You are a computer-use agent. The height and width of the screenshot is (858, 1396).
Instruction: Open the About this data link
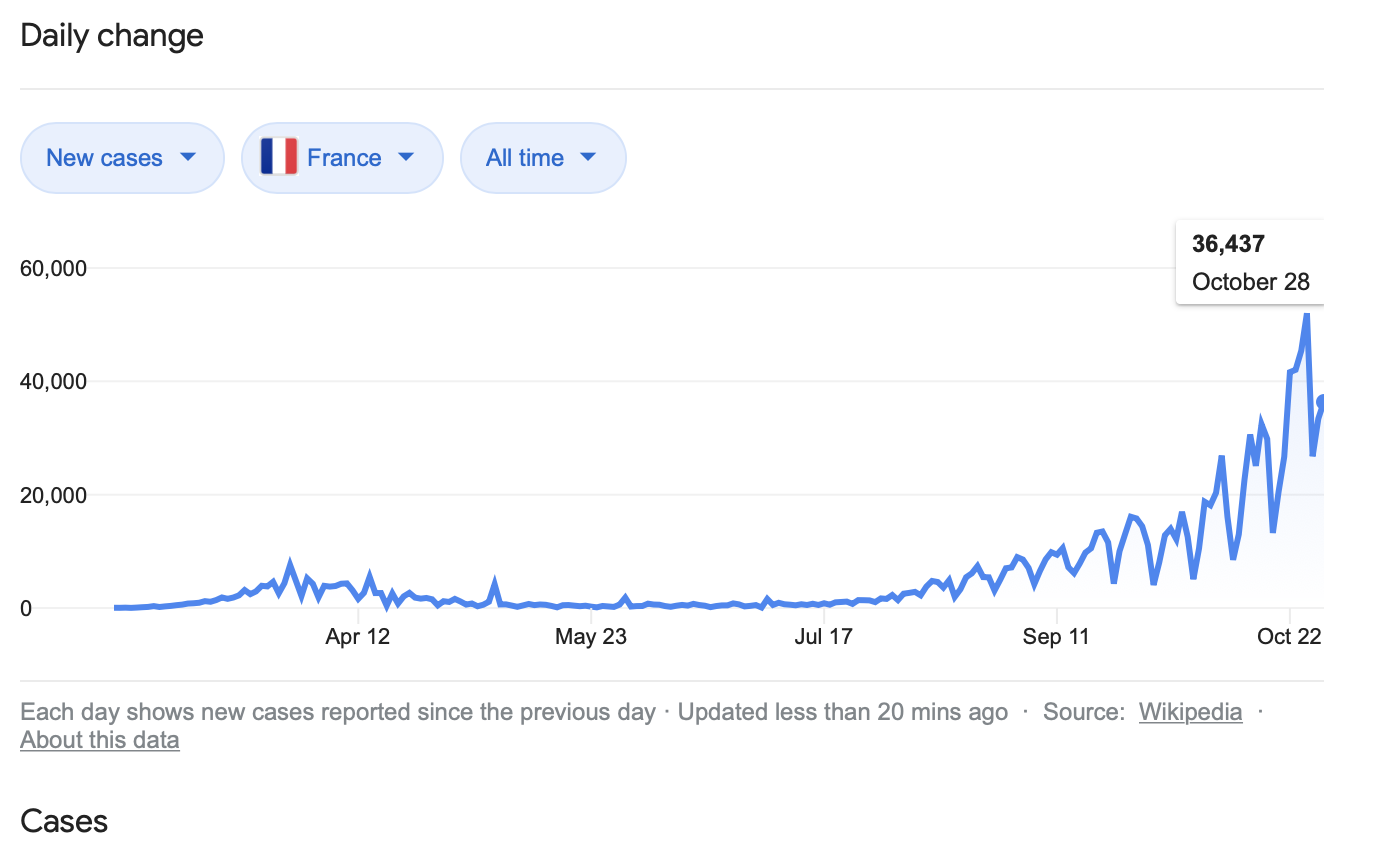(x=100, y=740)
